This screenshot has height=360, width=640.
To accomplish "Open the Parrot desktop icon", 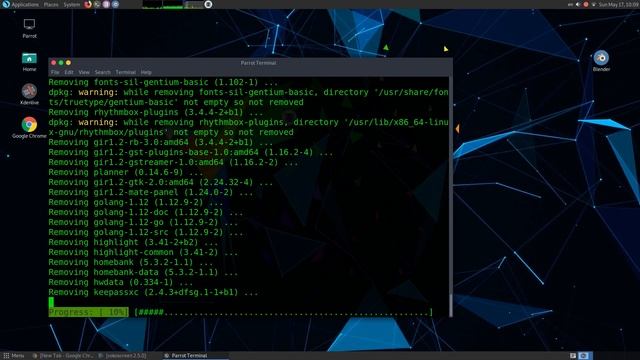I will [29, 28].
